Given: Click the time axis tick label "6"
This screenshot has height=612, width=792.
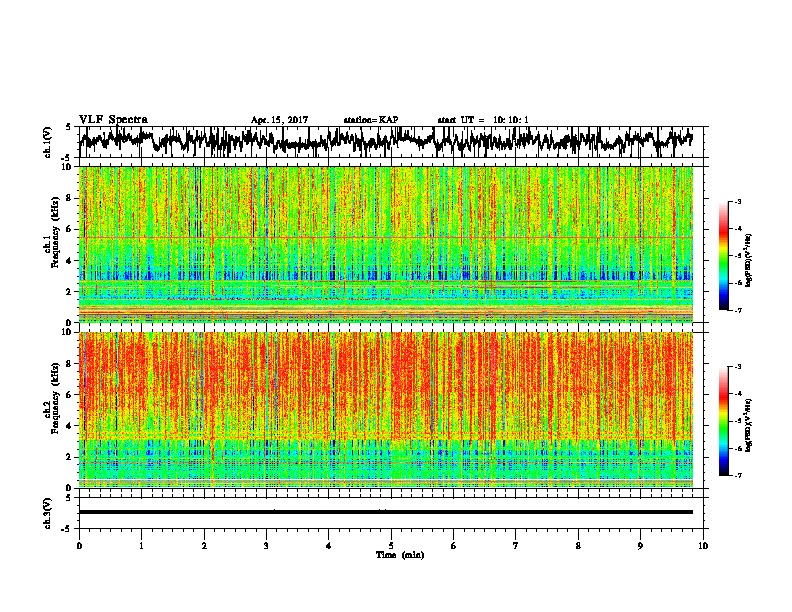Looking at the screenshot, I should click(x=454, y=546).
